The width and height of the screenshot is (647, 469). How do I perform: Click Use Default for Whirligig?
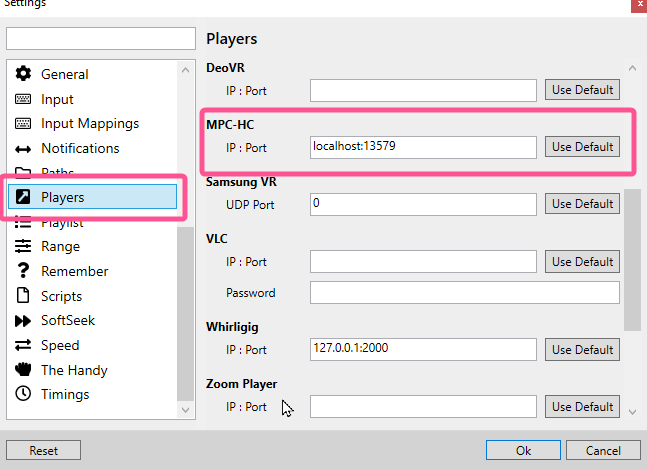[582, 350]
